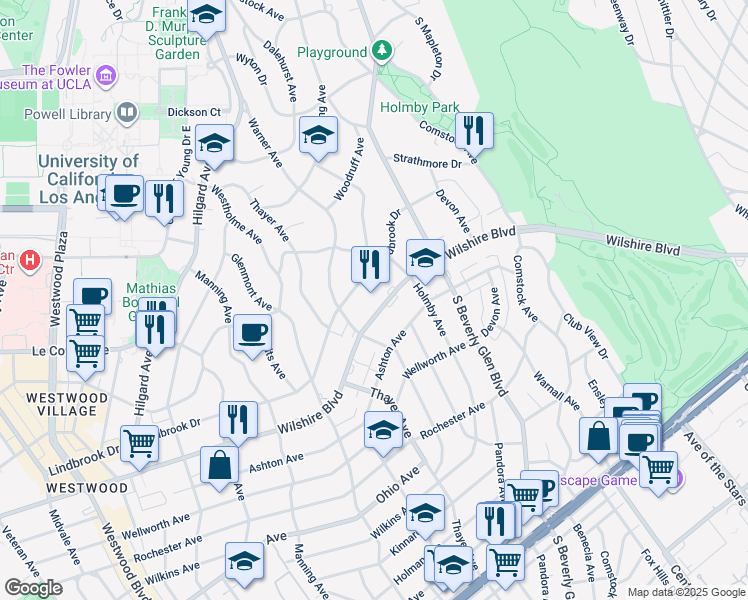Click the Westwood Village label

click(67, 404)
